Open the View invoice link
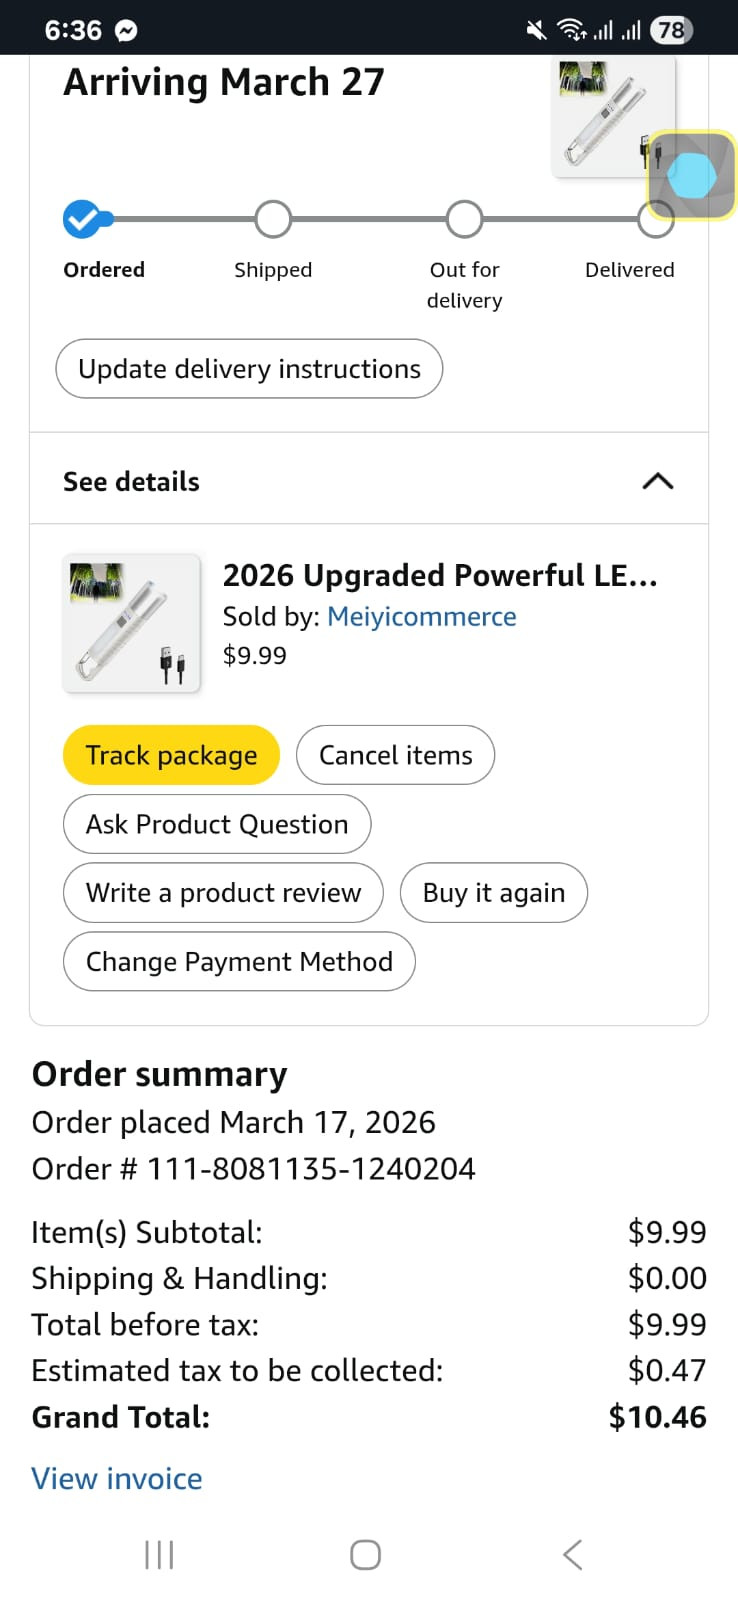This screenshot has width=738, height=1600. 117,1478
